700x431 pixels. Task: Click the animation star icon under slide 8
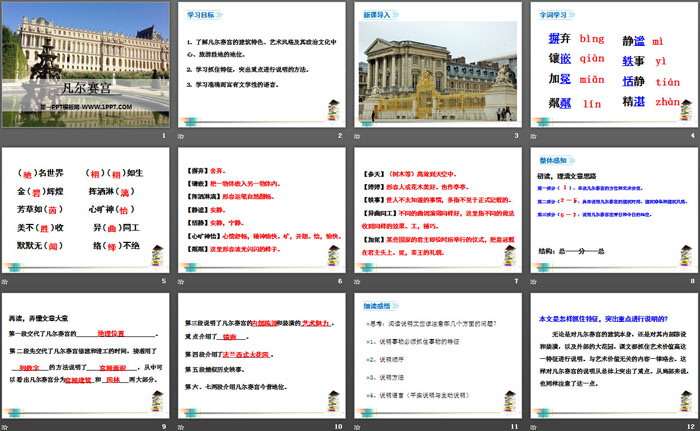point(533,282)
